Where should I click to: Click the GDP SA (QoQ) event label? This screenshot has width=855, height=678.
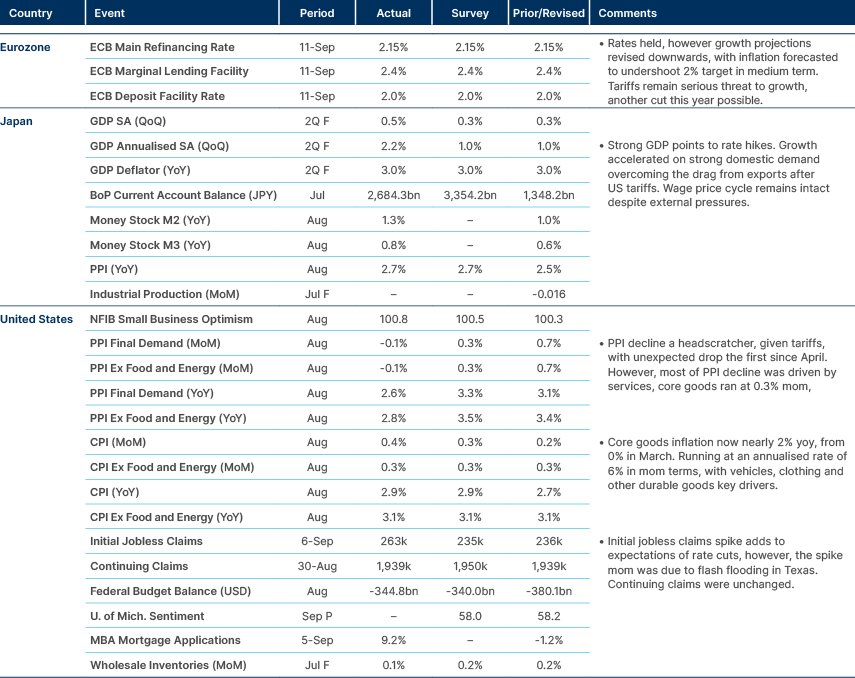coord(127,121)
